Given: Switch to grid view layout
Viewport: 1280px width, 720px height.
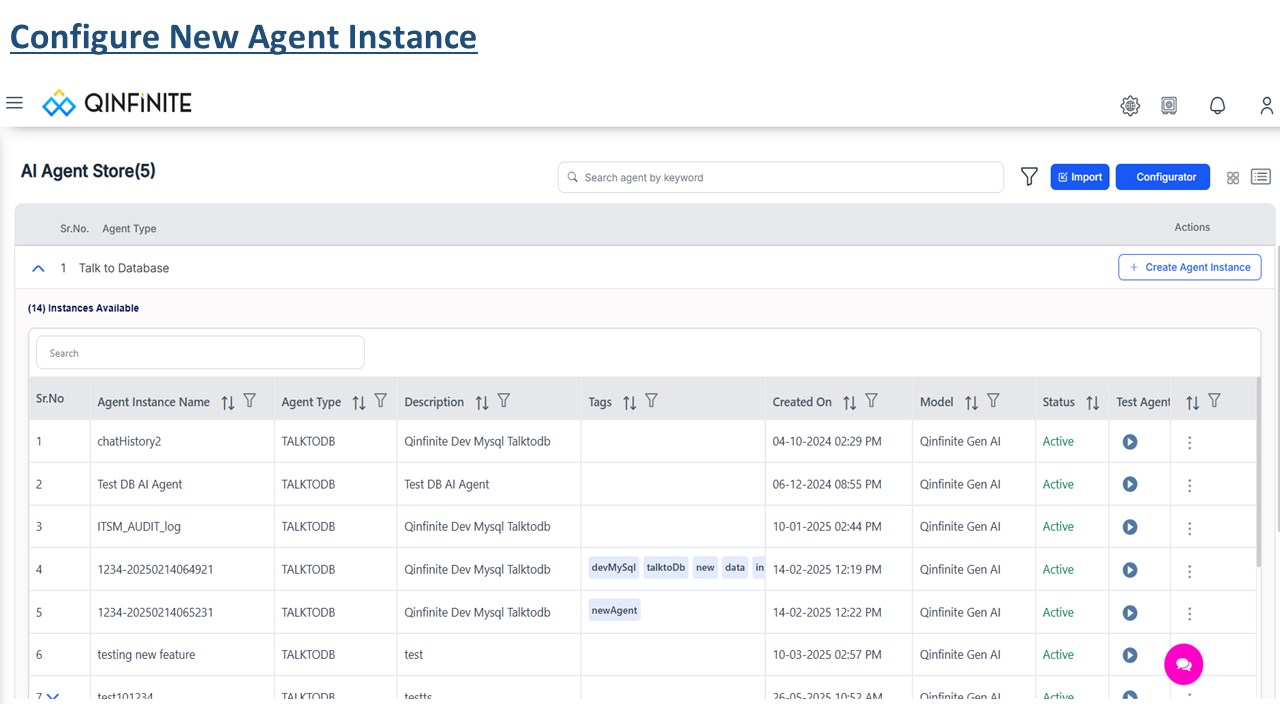Looking at the screenshot, I should pos(1233,177).
